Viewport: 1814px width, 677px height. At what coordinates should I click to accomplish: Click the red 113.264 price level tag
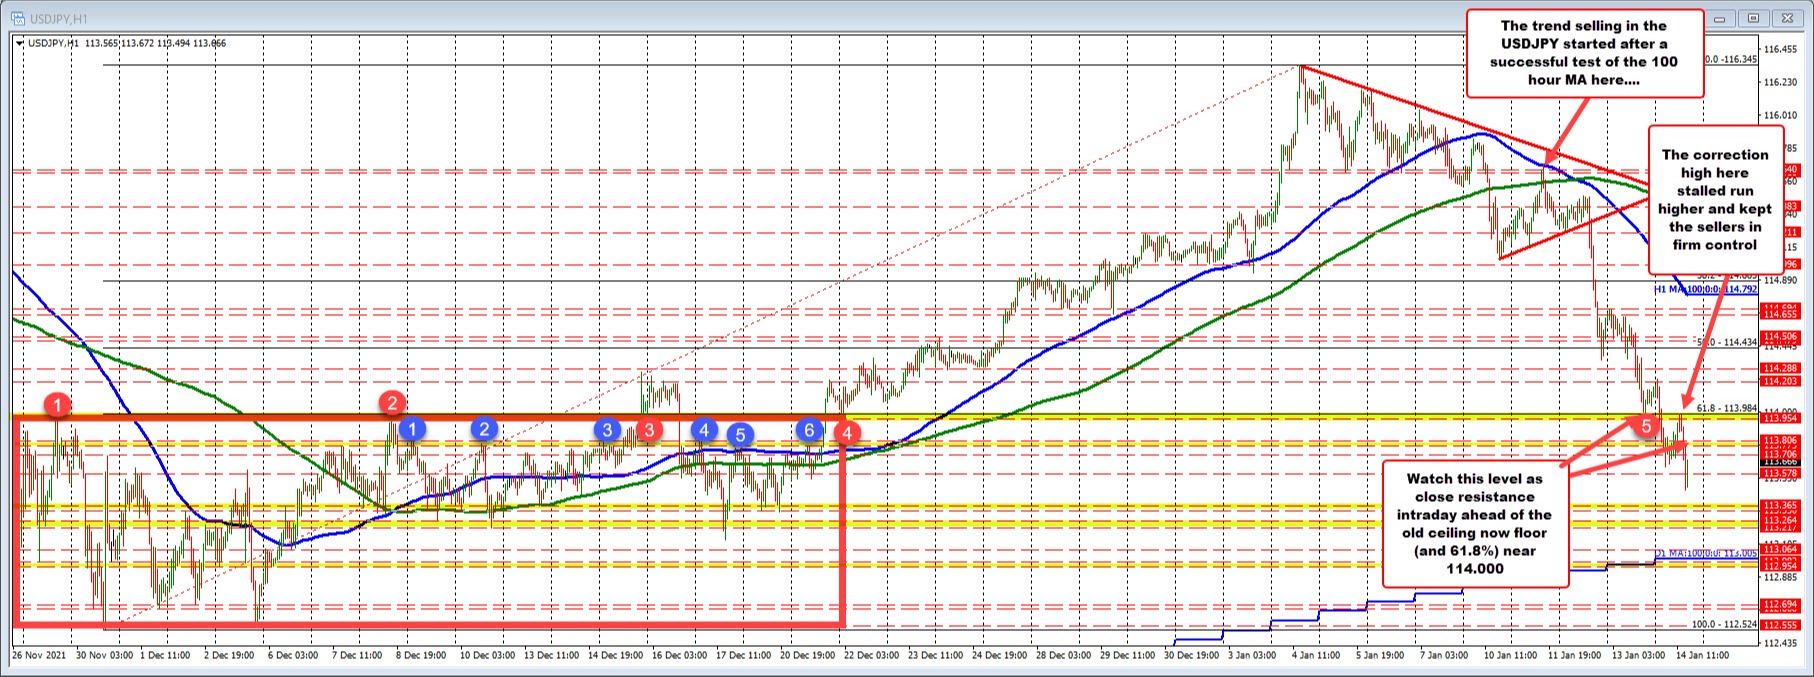point(1781,520)
